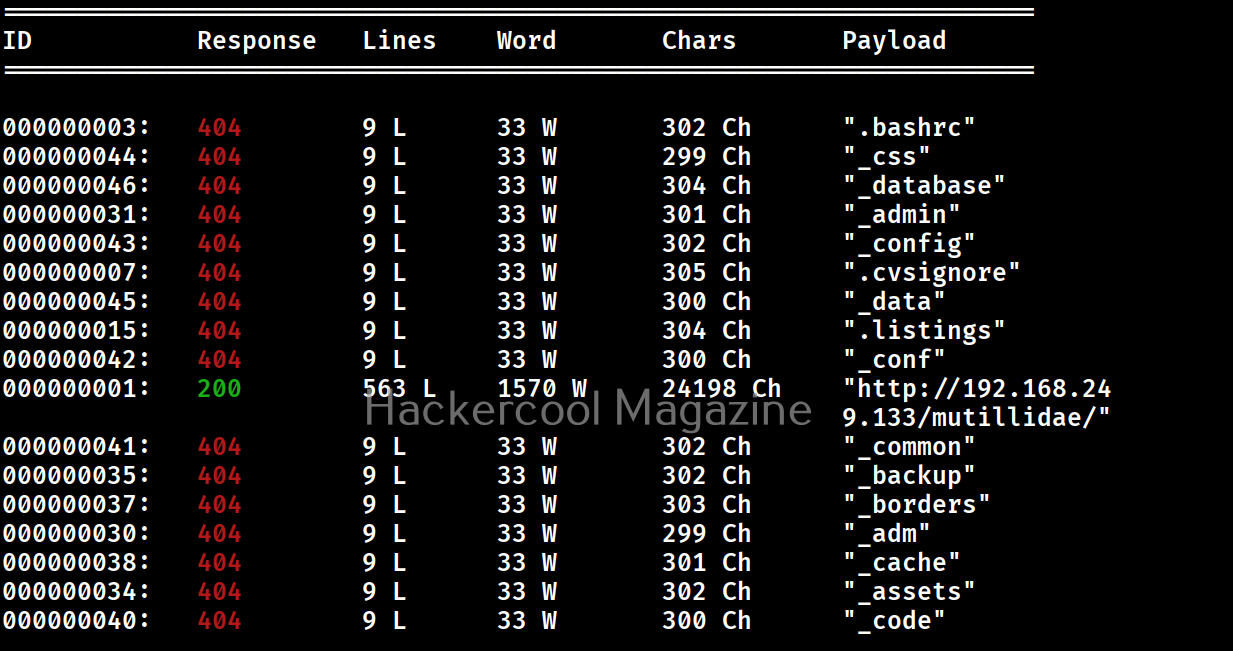Click the "Response" column header

pyautogui.click(x=256, y=41)
